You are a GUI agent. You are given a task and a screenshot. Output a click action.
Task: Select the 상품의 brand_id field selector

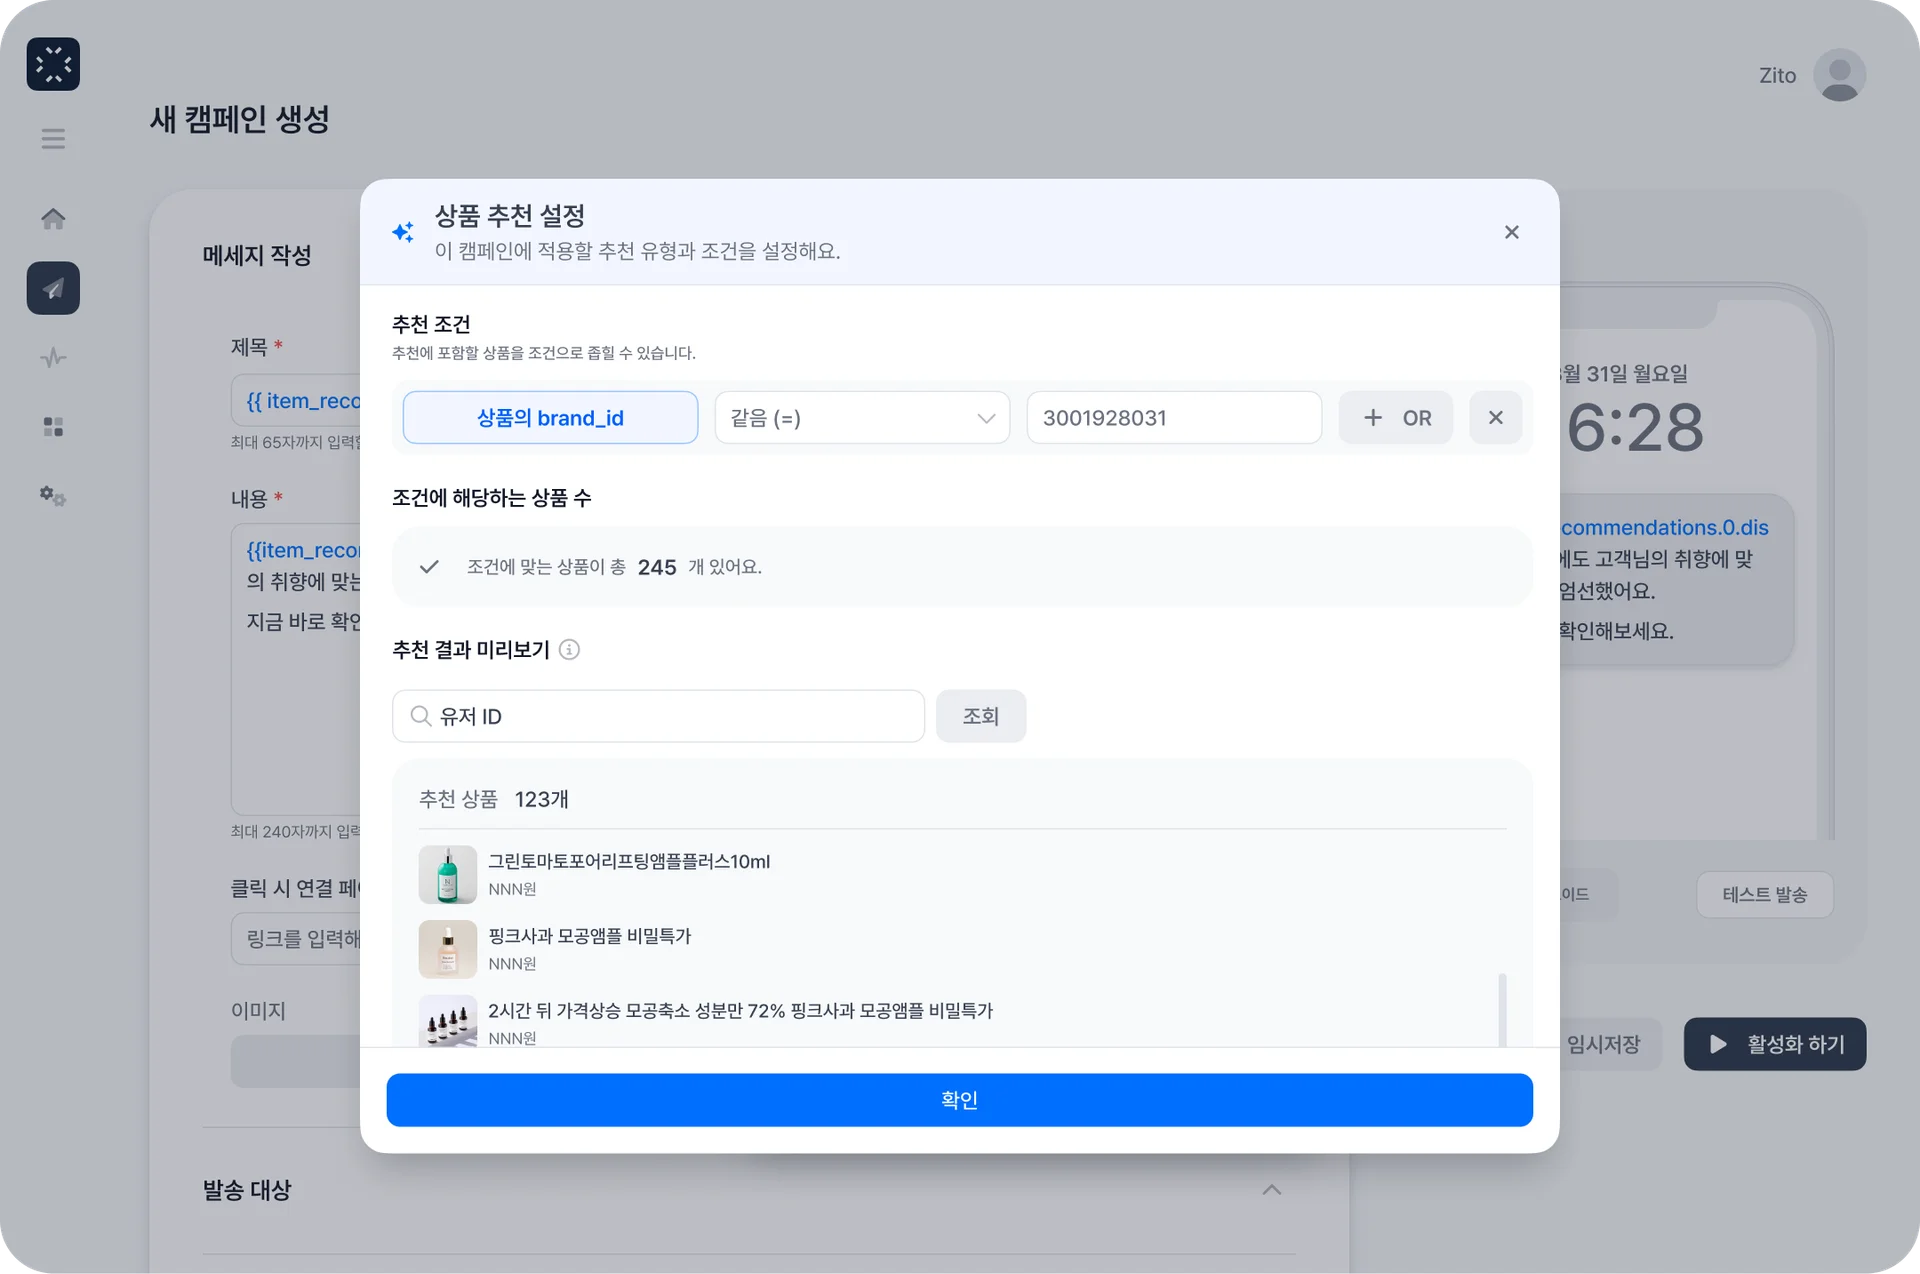[x=550, y=418]
